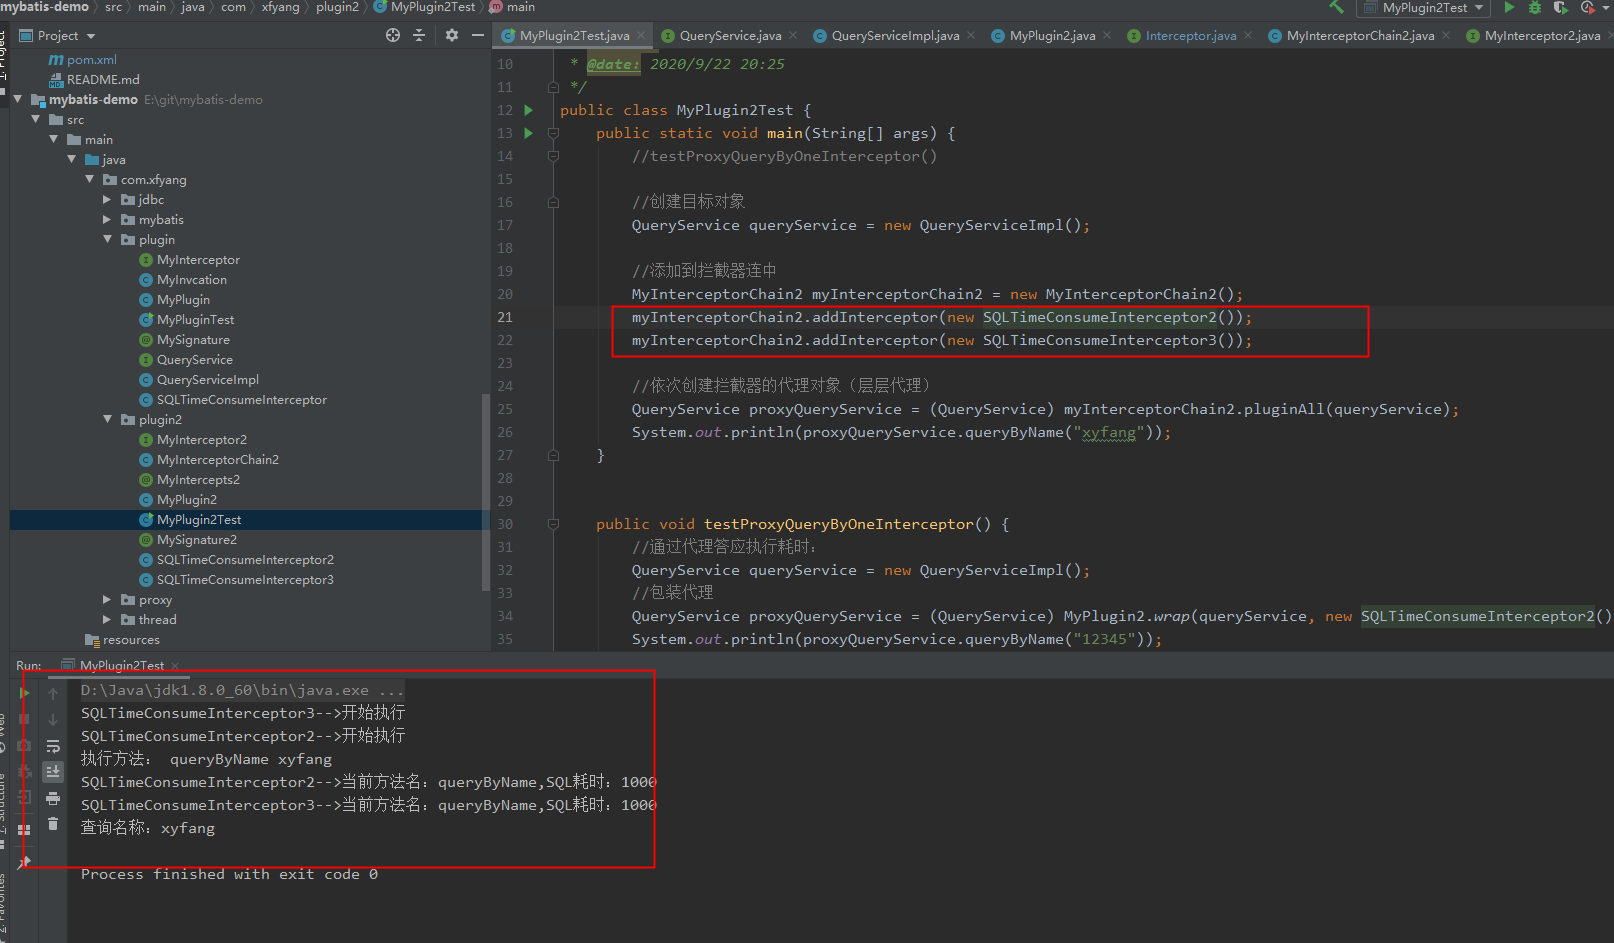
Task: Click the locate-in-project crosshair icon
Action: point(393,35)
